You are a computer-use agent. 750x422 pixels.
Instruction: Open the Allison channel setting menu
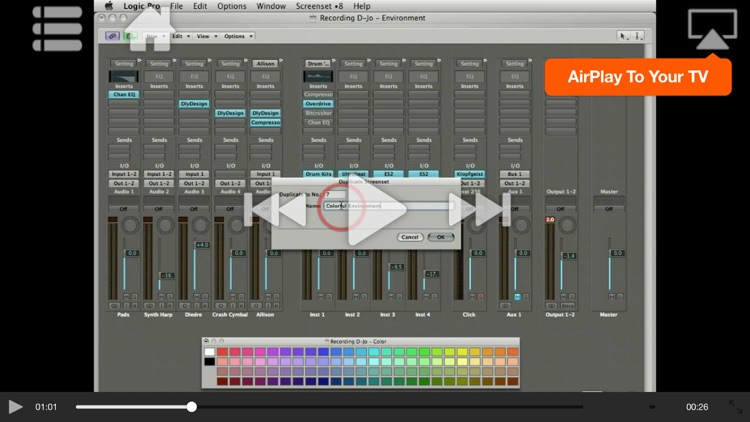[265, 63]
